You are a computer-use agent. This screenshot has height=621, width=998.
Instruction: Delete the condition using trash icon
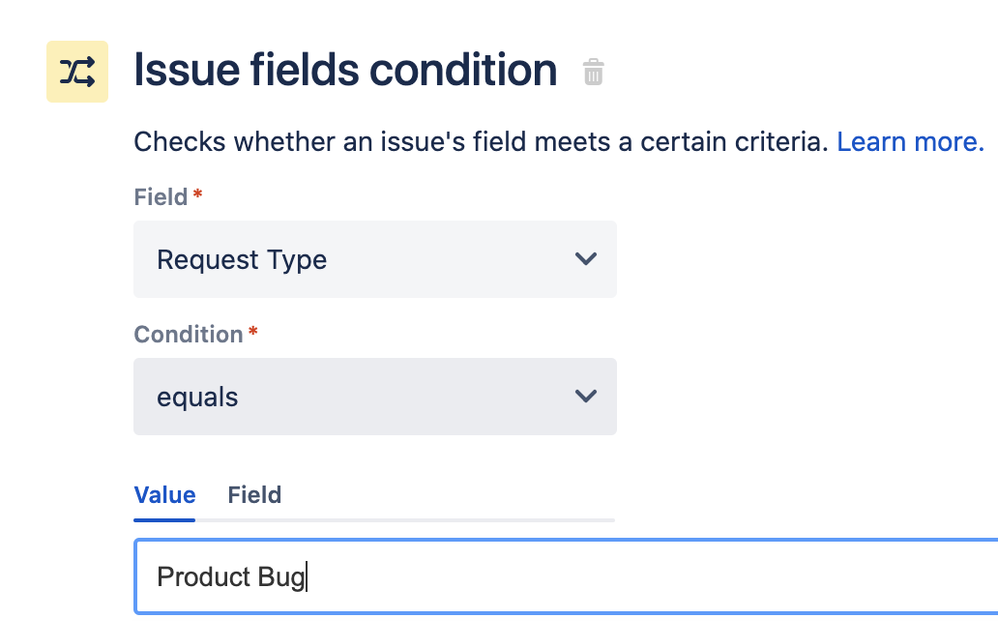pyautogui.click(x=593, y=72)
